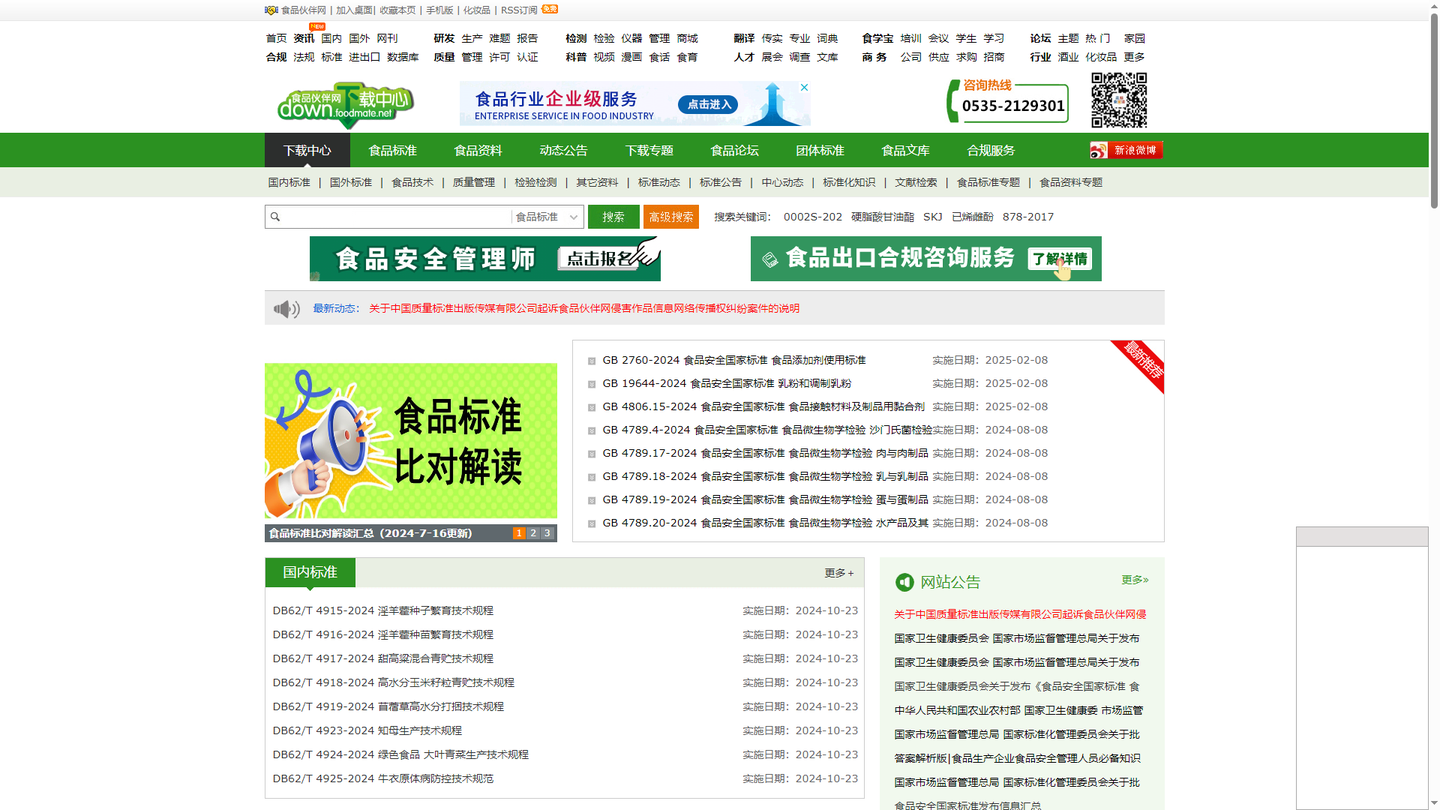Open 答案解析版 食品安全管理人员 notice
This screenshot has width=1440, height=810.
[1017, 759]
